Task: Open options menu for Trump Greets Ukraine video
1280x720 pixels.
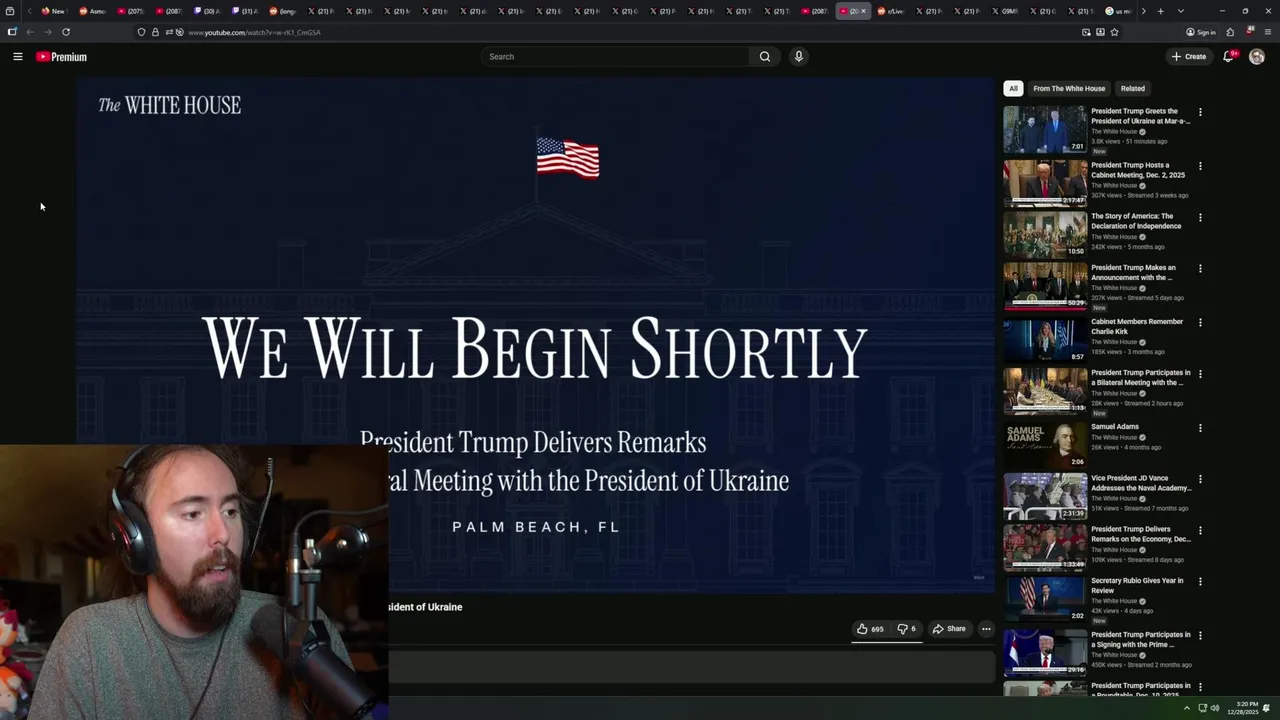Action: coord(1200,112)
